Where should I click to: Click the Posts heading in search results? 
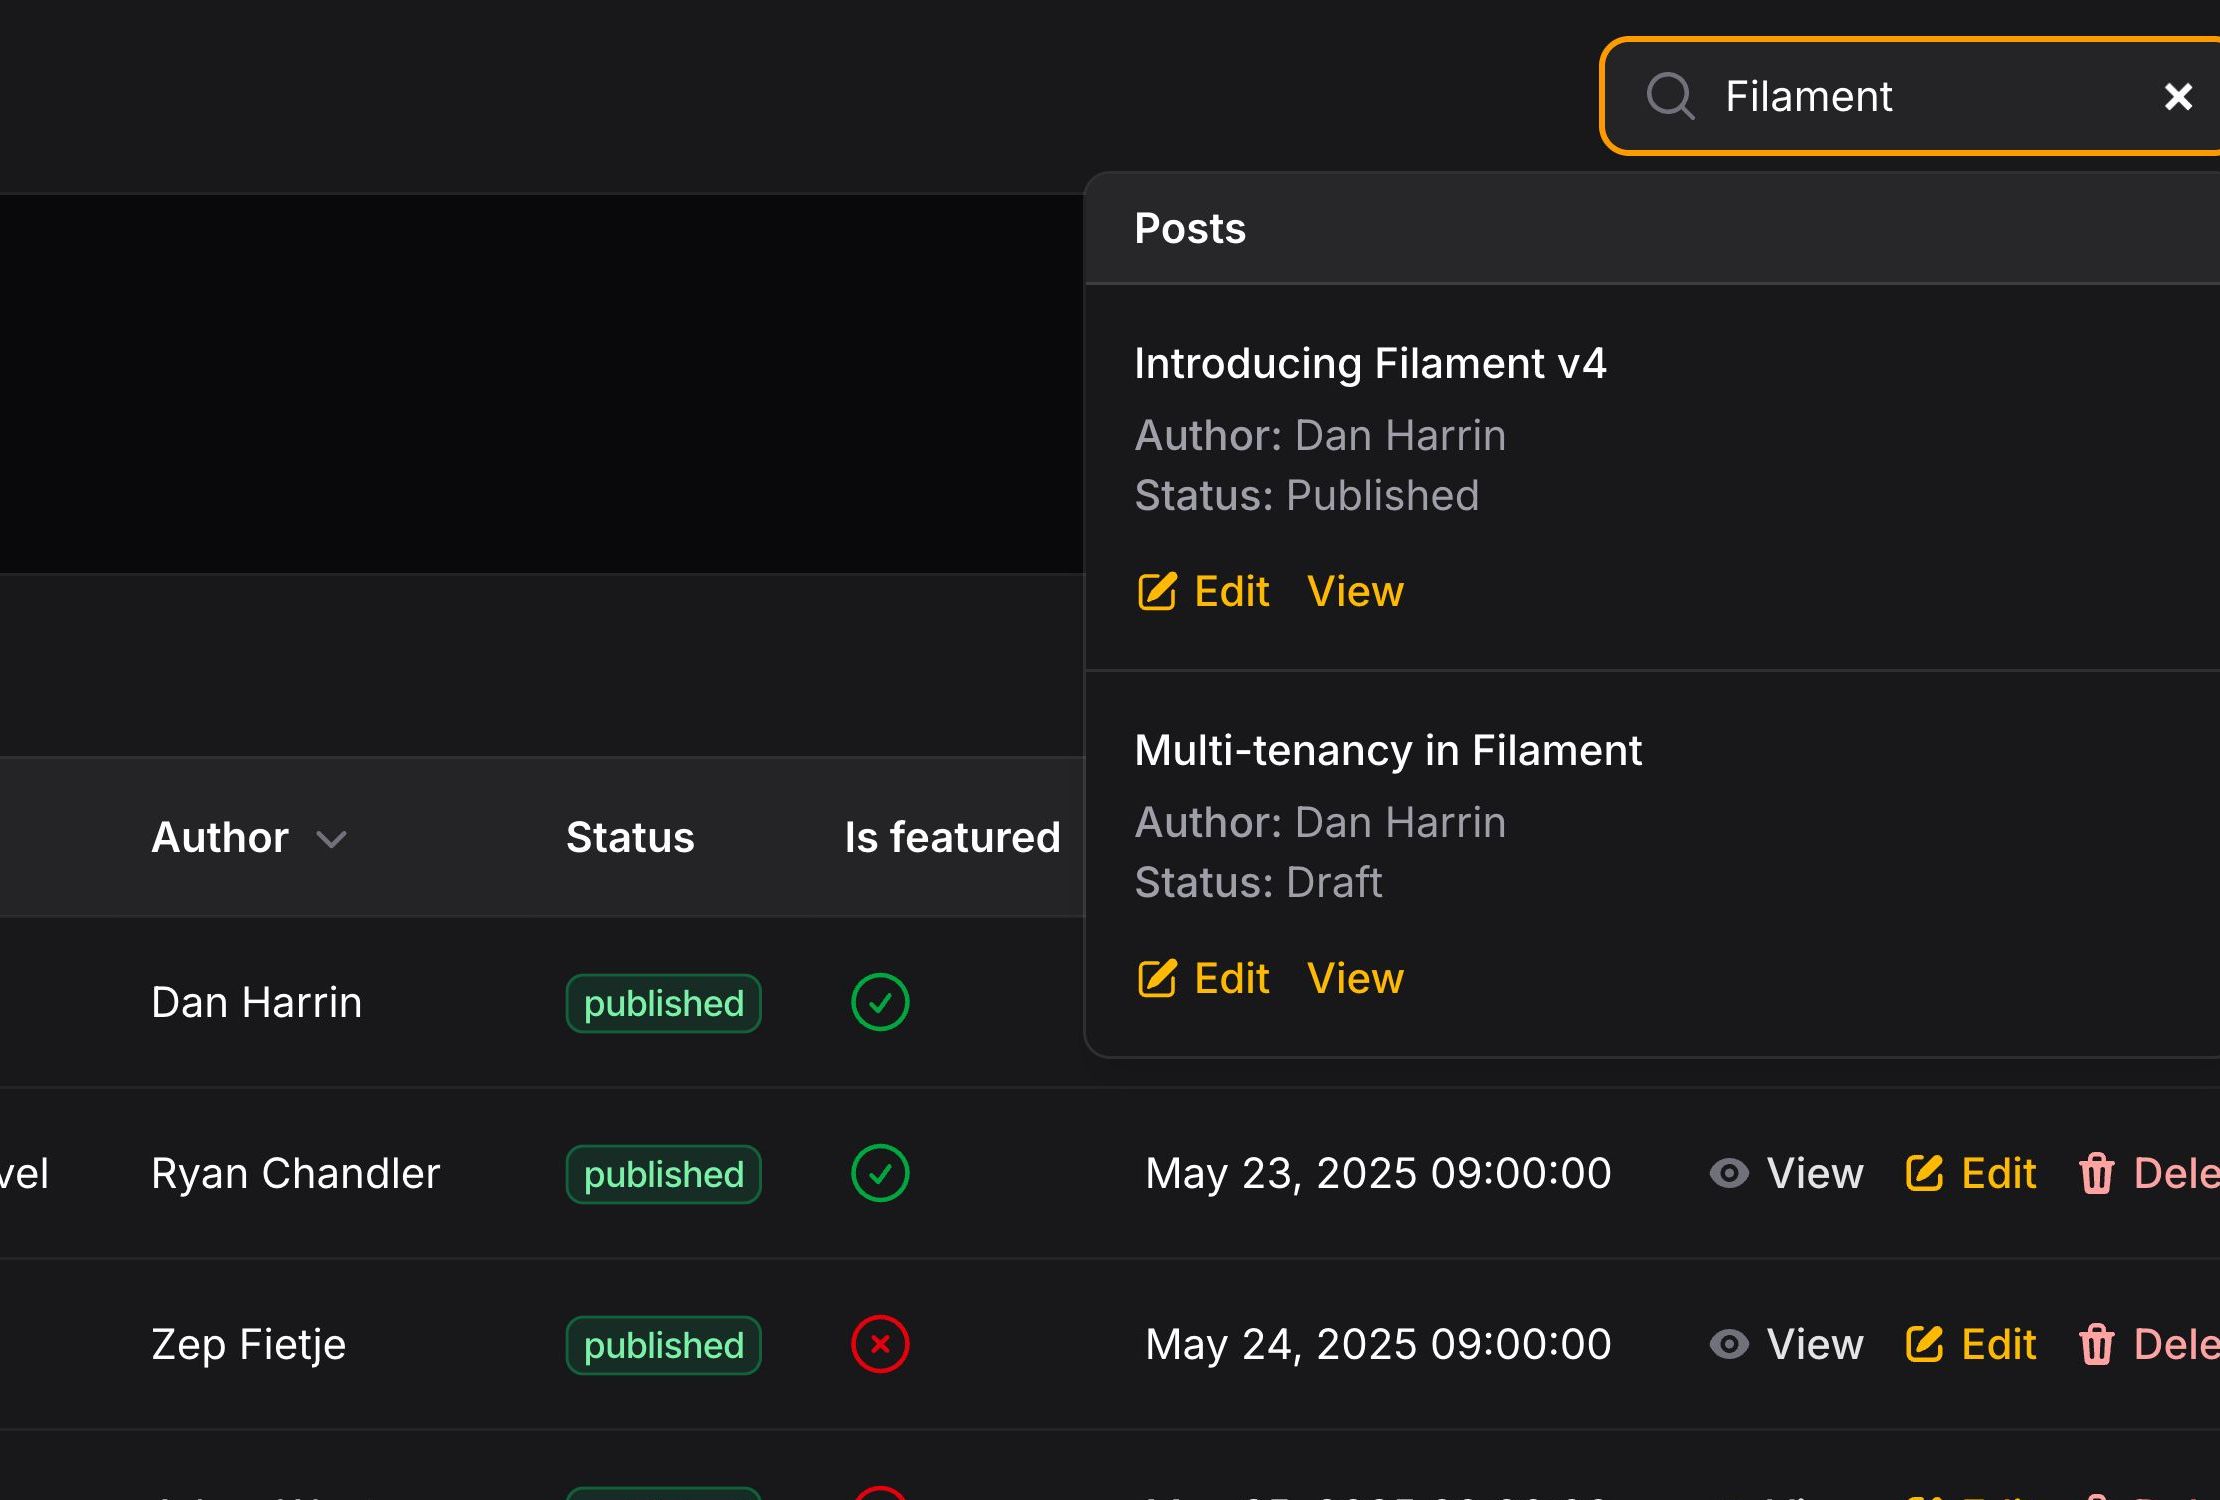click(1190, 228)
